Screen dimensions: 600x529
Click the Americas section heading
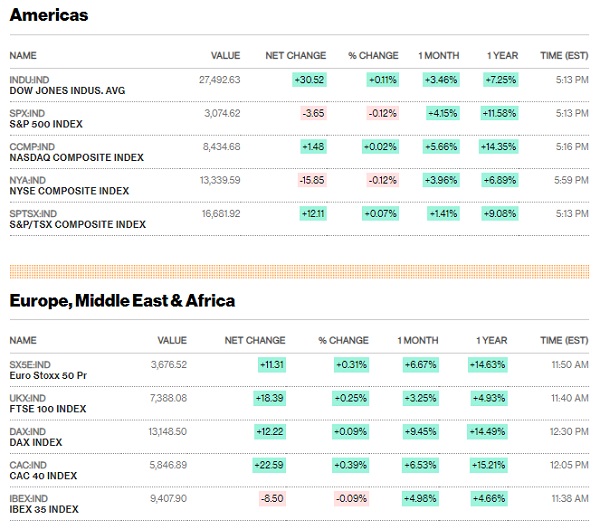[49, 15]
